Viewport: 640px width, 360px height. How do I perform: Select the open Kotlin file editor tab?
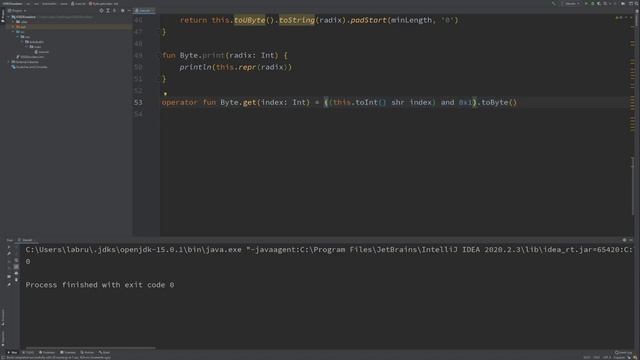144,11
